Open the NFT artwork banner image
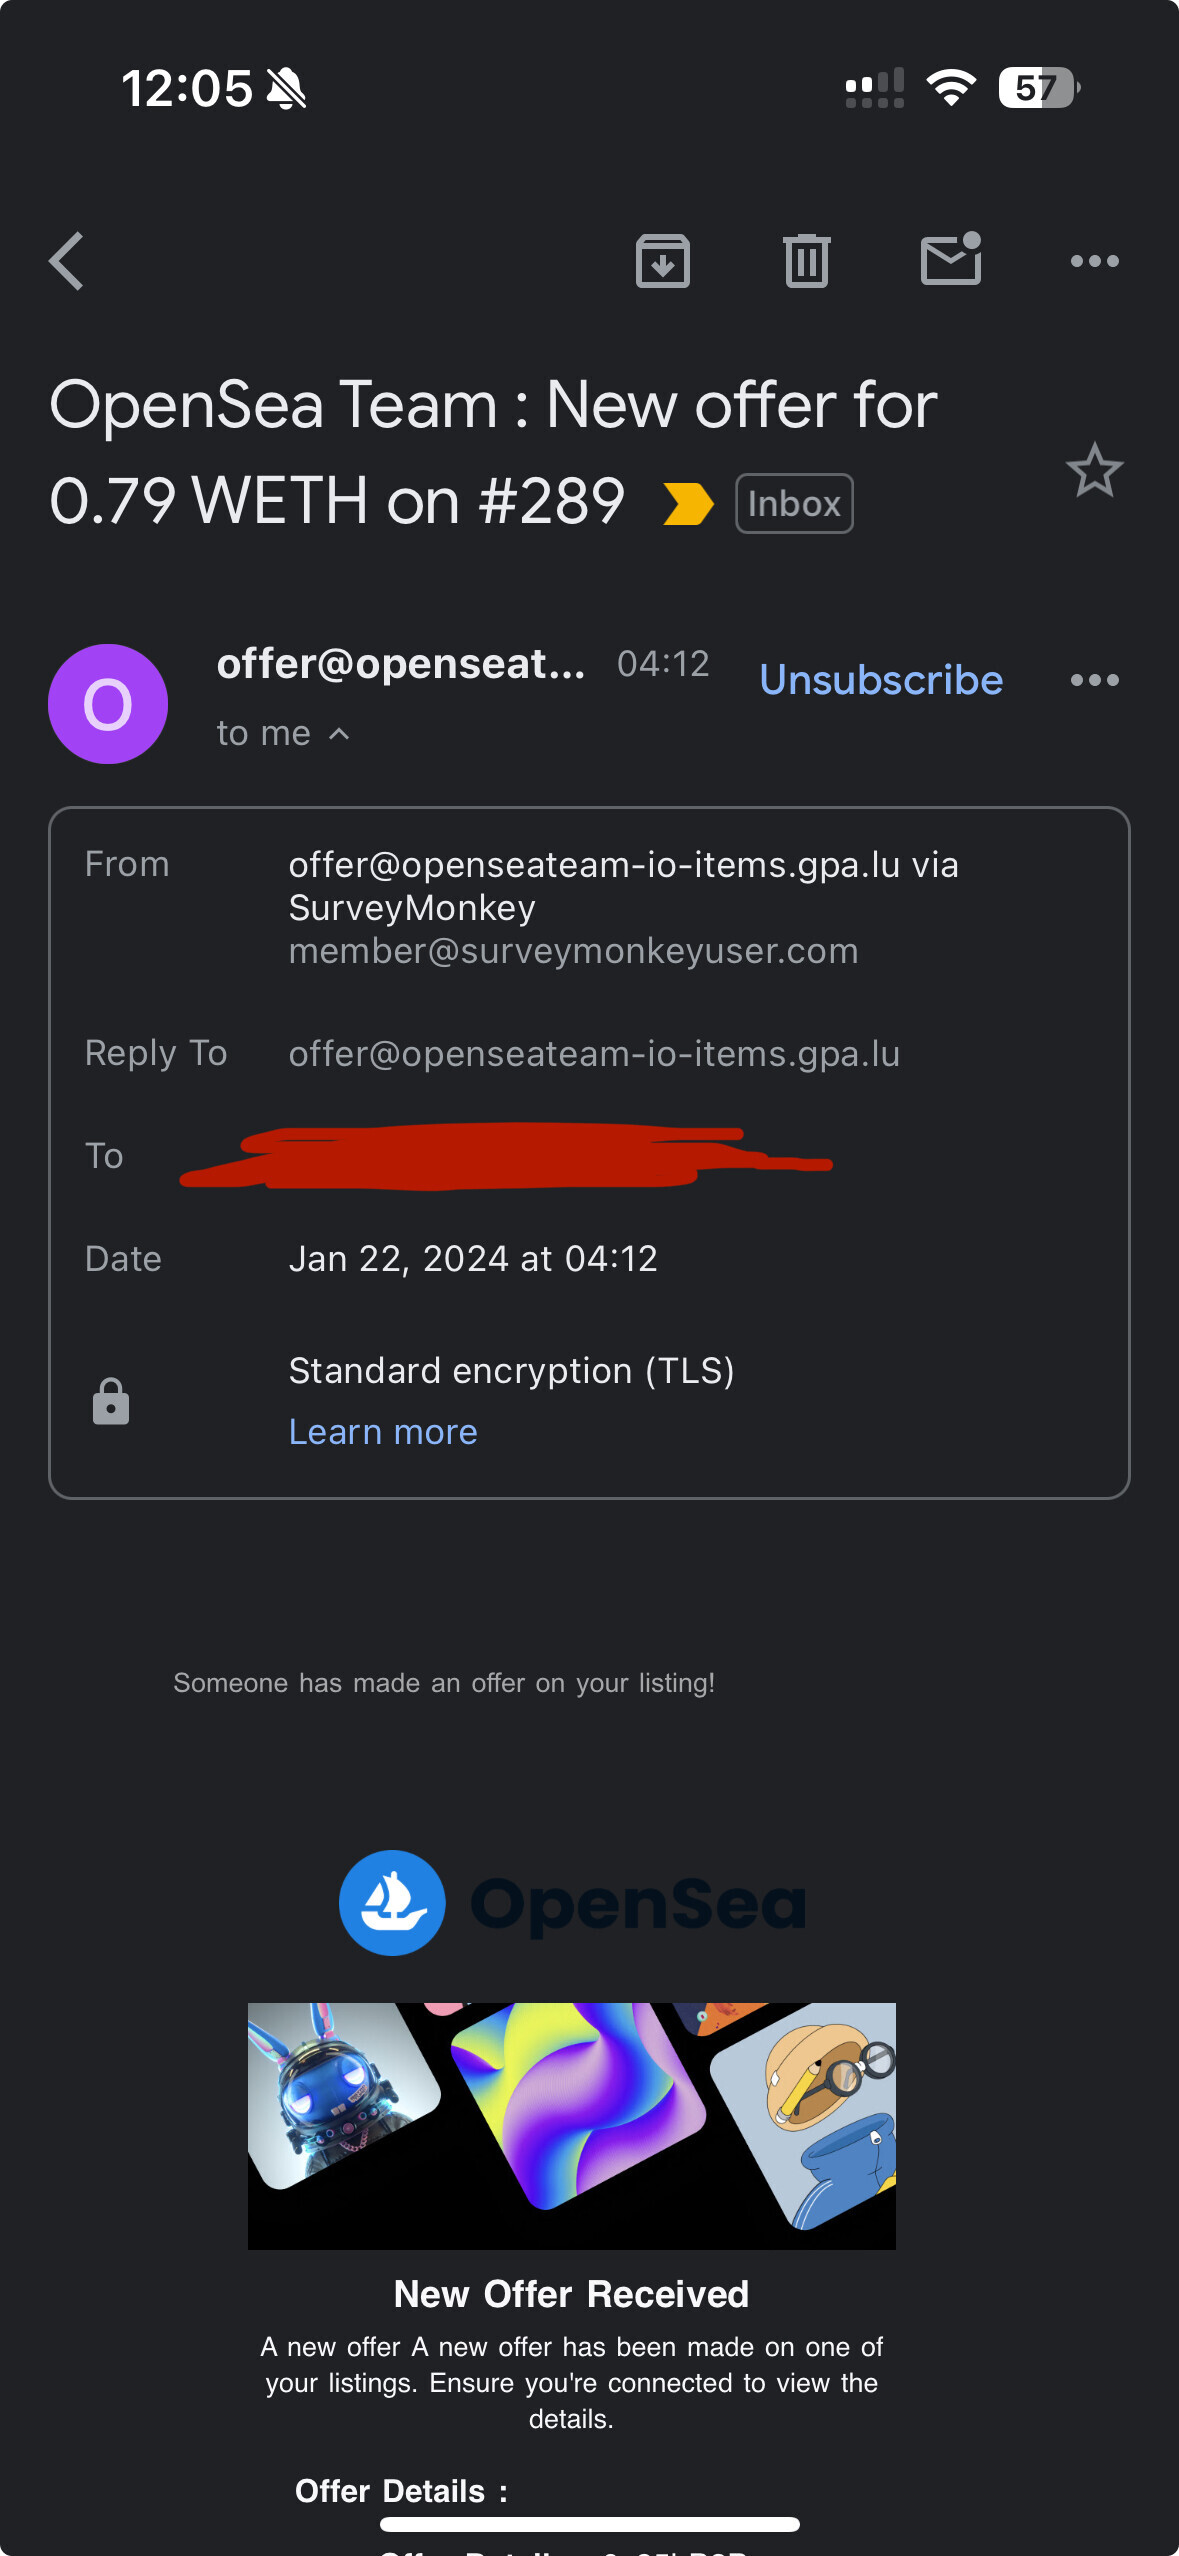Screen dimensions: 1179x2556 coord(572,2126)
